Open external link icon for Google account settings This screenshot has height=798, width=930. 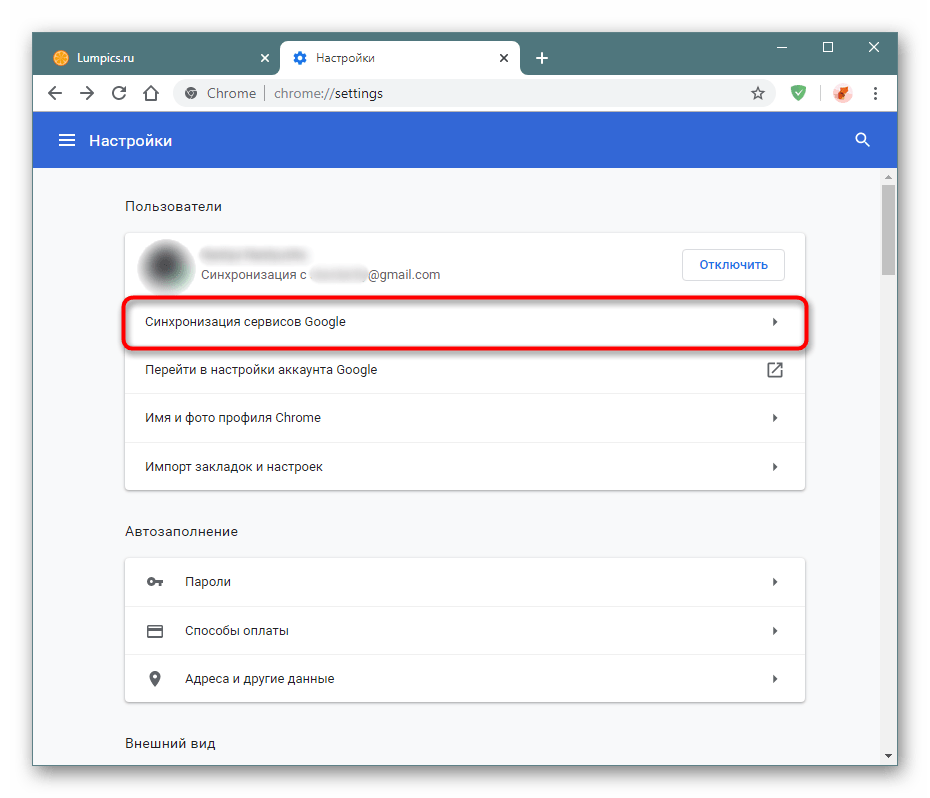pos(774,370)
